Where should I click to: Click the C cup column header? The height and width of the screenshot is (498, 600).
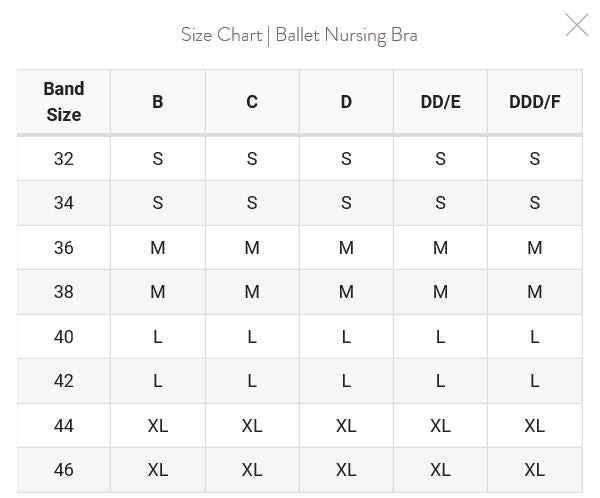coord(252,102)
